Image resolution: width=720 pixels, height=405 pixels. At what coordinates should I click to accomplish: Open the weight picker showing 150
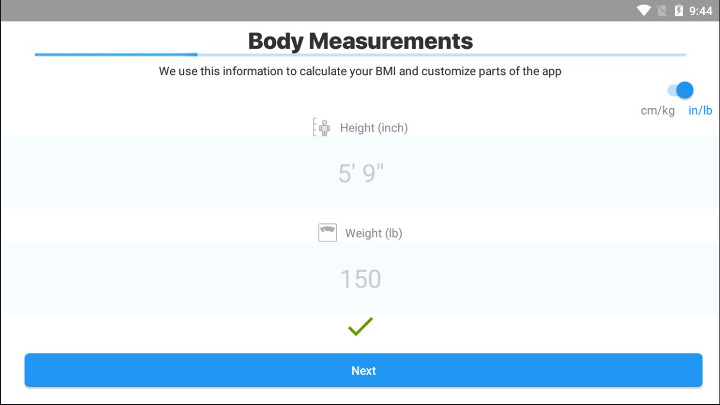pyautogui.click(x=360, y=279)
